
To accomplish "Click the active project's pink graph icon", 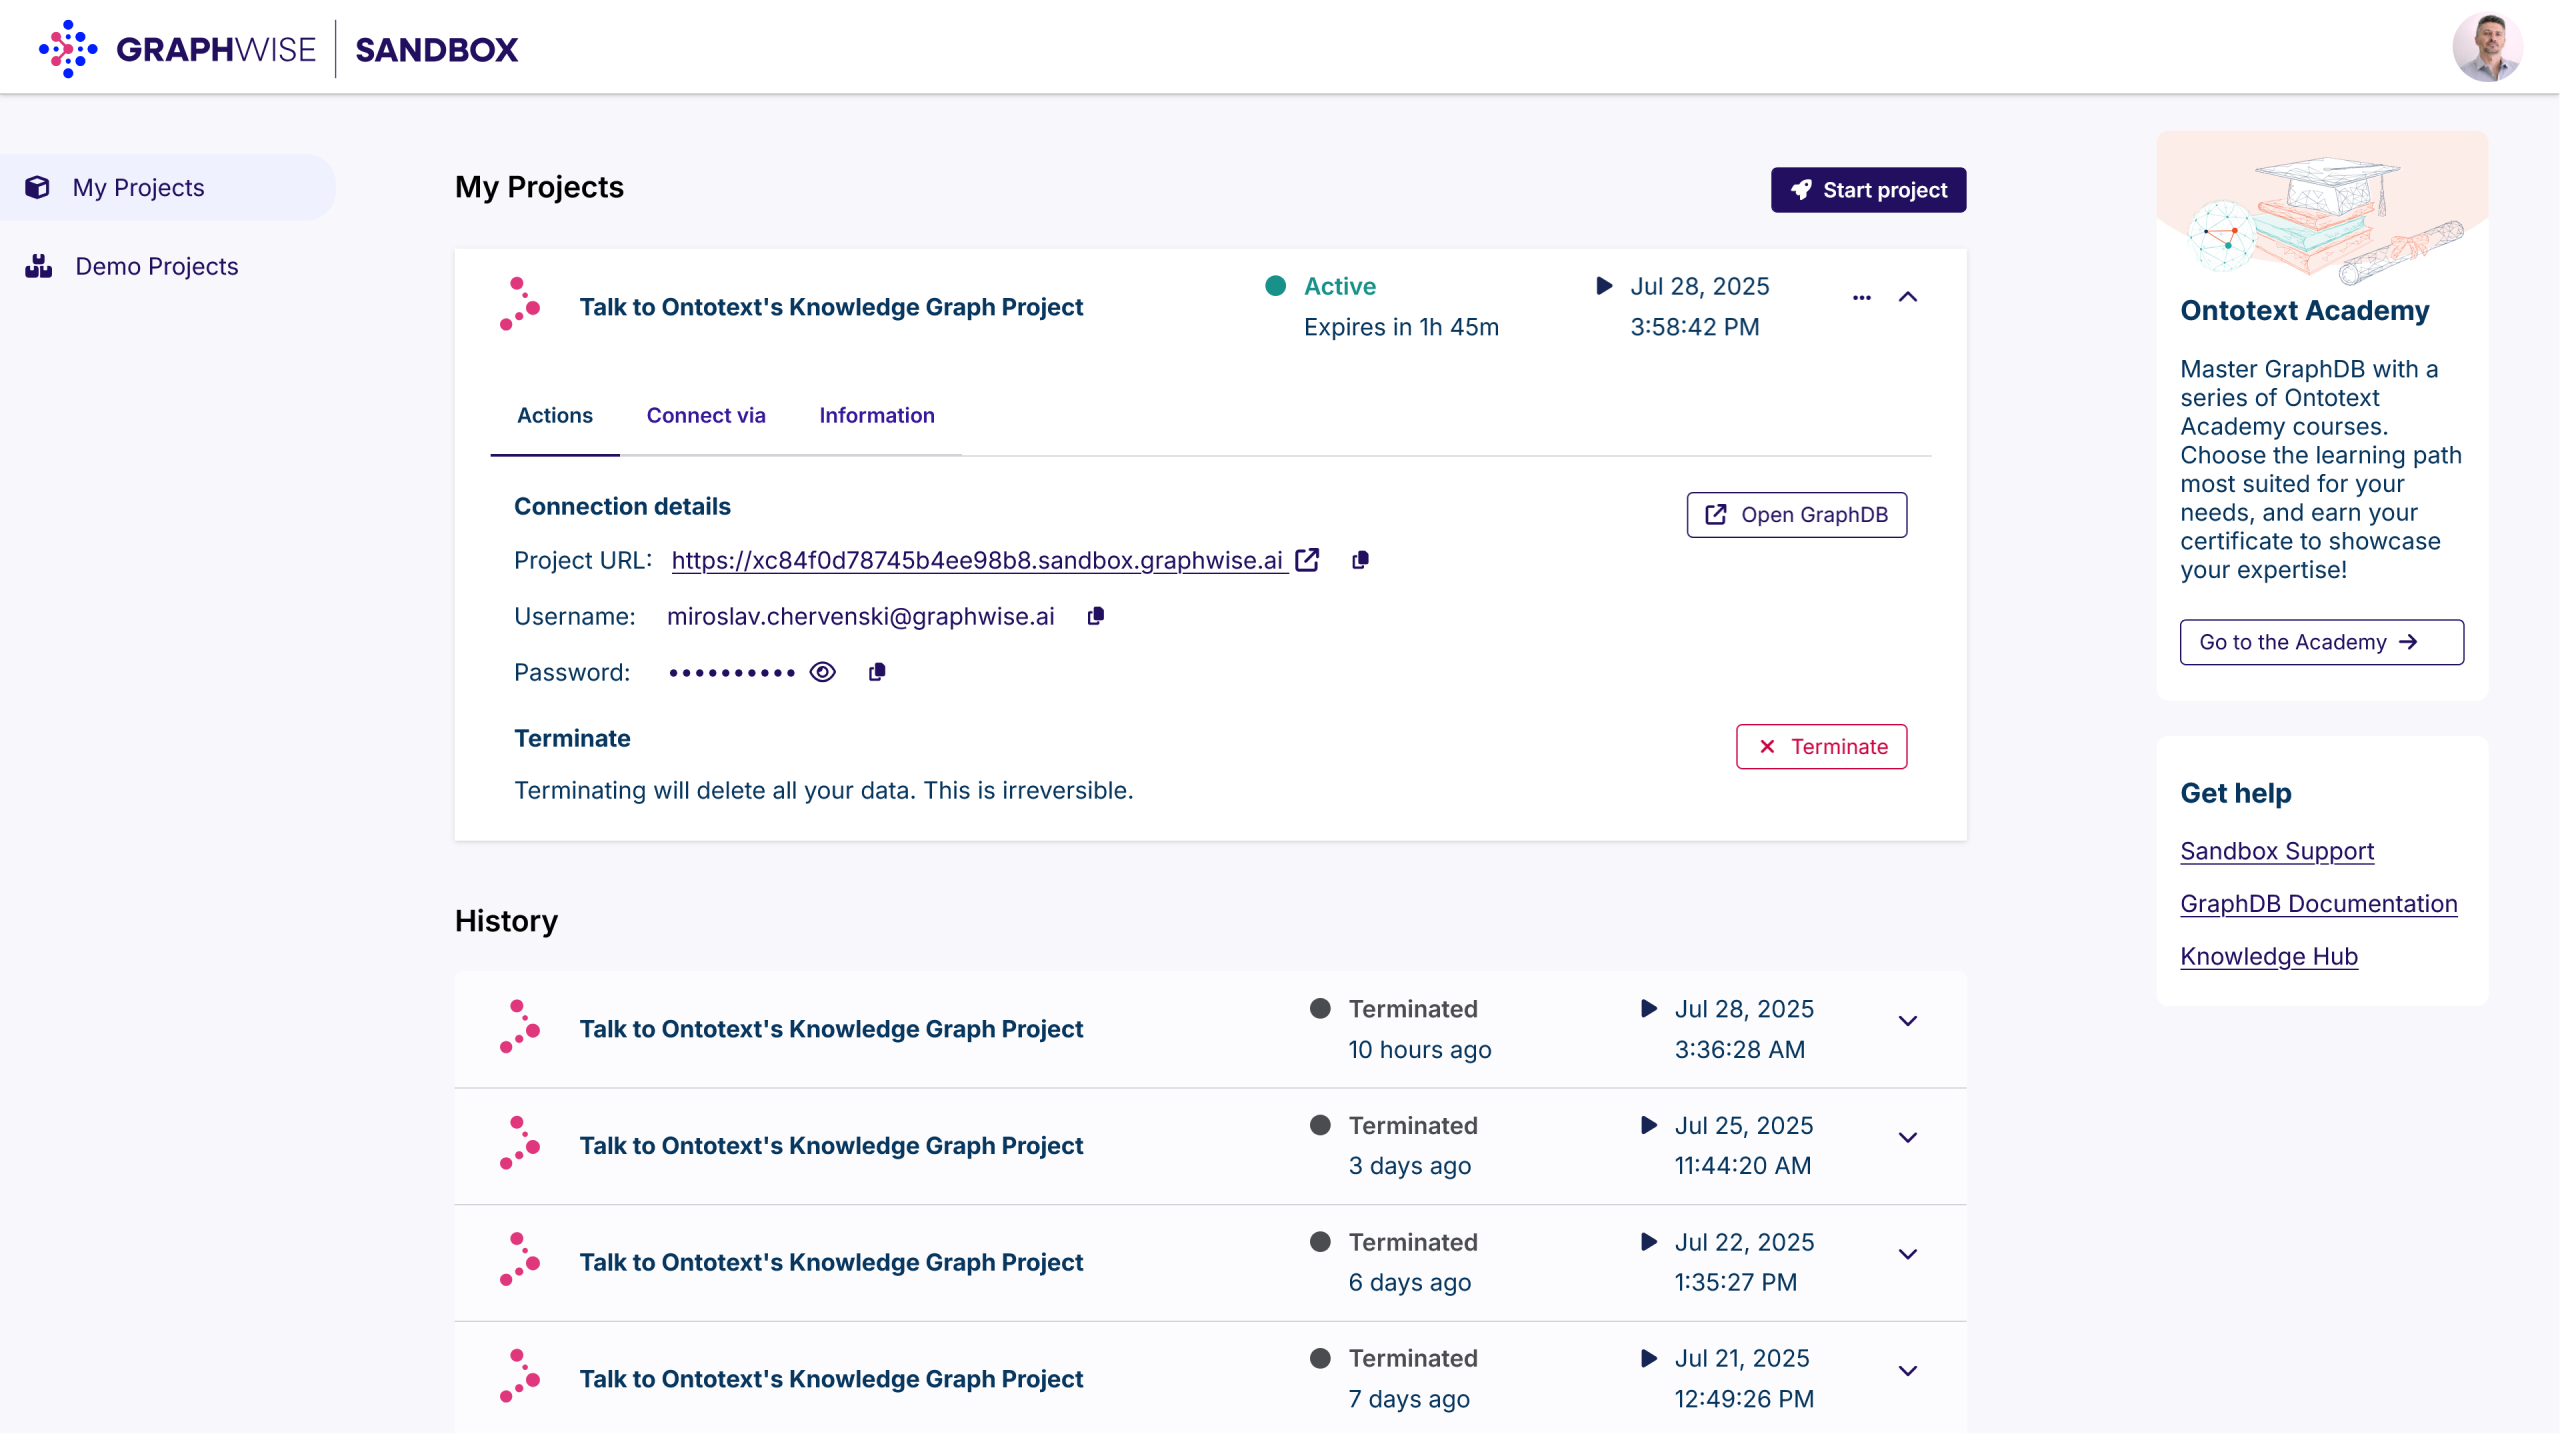I will click(x=520, y=305).
